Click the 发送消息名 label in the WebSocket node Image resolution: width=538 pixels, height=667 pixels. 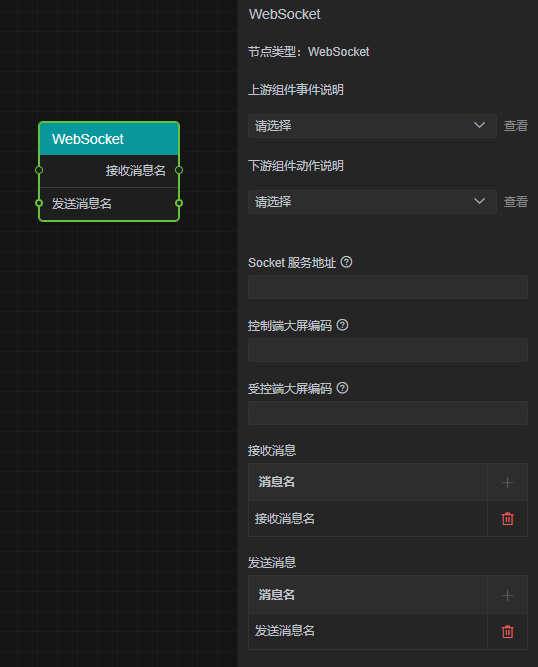[82, 203]
